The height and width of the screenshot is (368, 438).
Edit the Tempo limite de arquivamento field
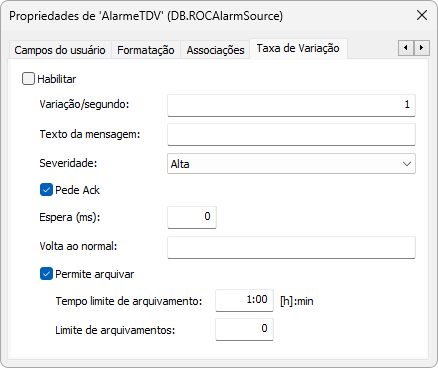(x=244, y=300)
